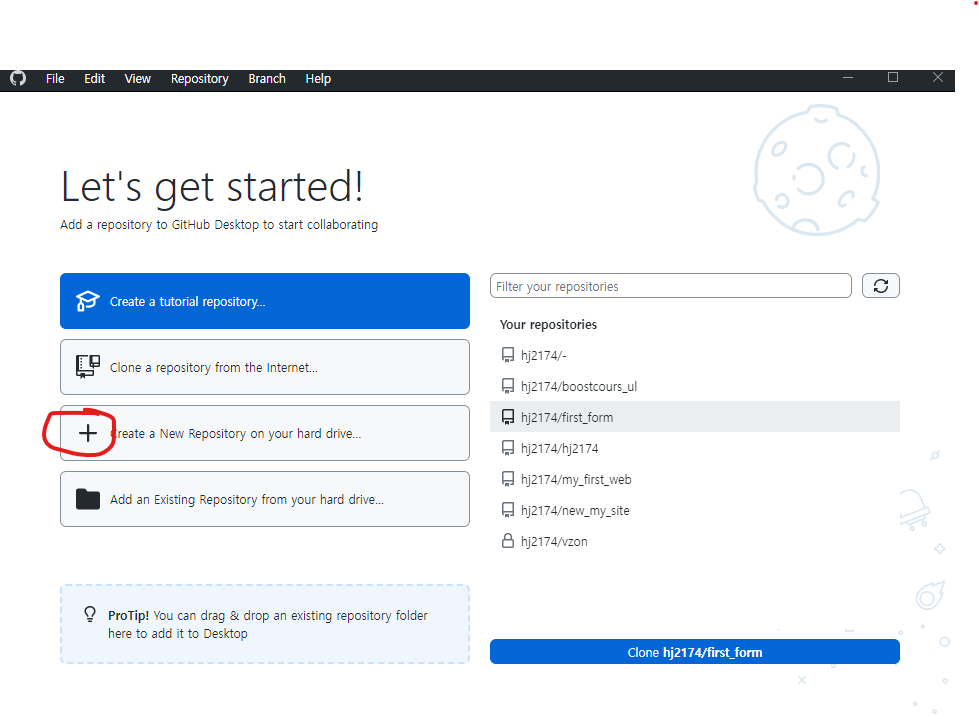The width and height of the screenshot is (979, 719).
Task: Open the Repository menu
Action: (x=200, y=79)
